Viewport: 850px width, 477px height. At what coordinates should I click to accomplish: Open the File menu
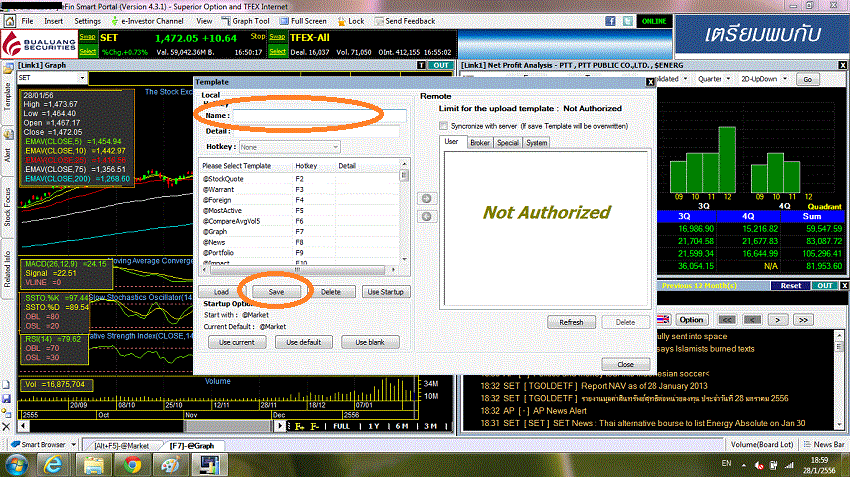(x=27, y=21)
